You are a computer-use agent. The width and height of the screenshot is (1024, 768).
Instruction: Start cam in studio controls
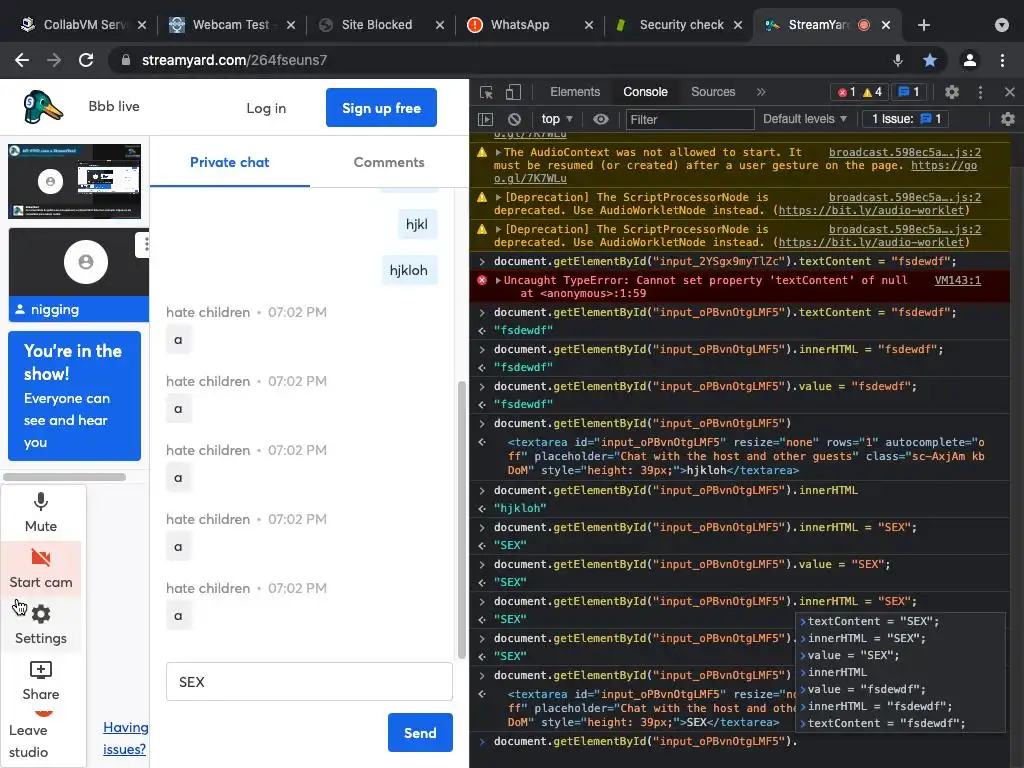[40, 569]
